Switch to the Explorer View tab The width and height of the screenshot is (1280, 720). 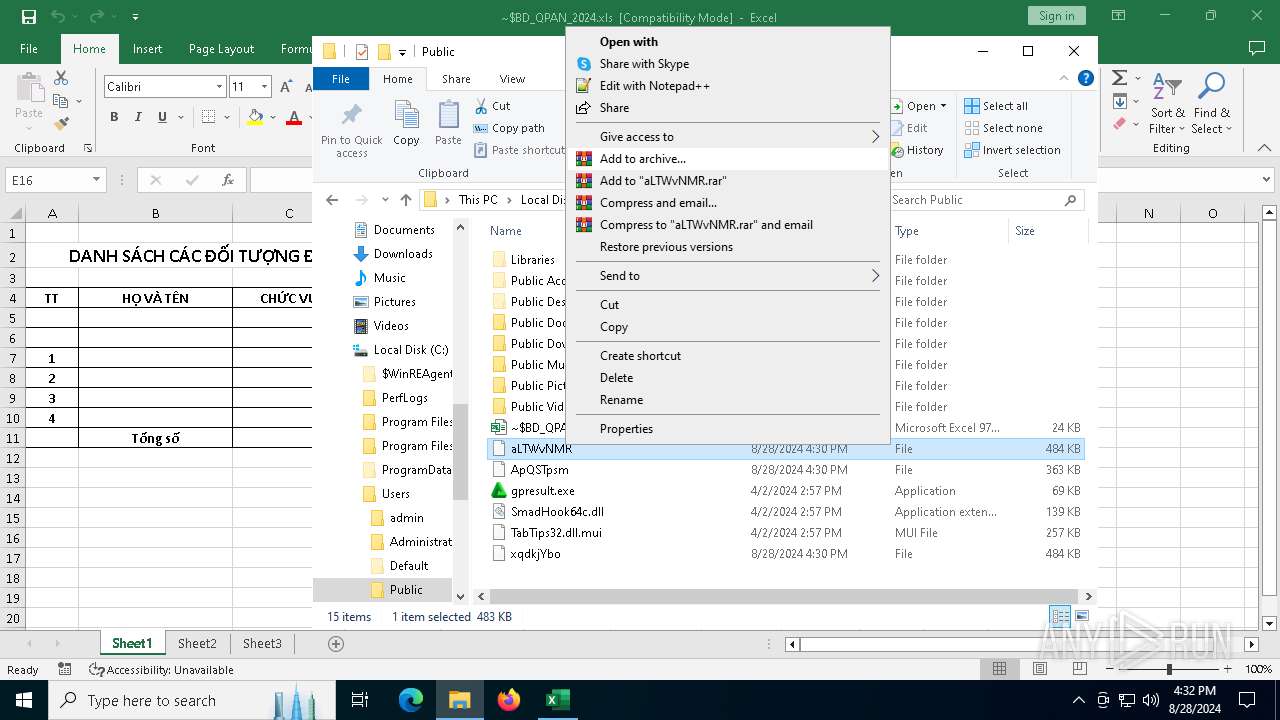pos(512,79)
